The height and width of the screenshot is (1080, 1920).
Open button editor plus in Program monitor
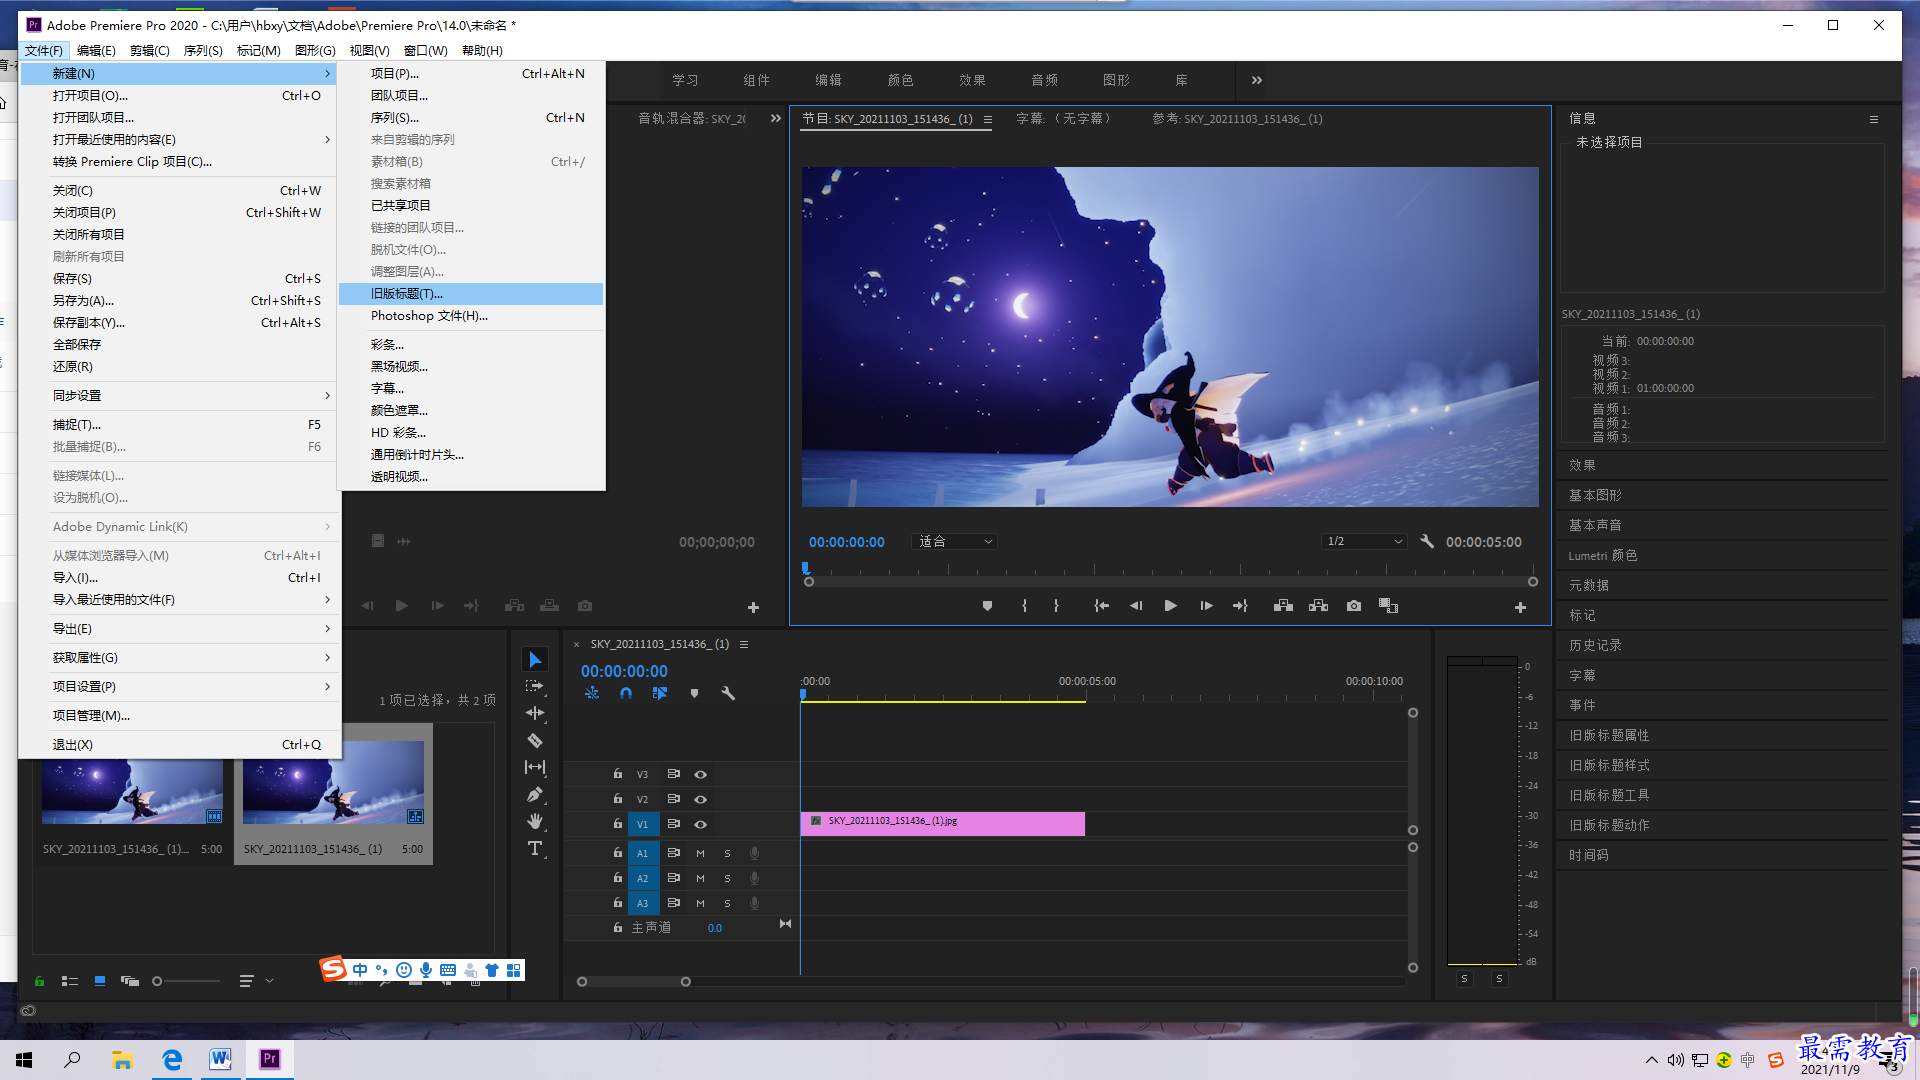click(1520, 607)
